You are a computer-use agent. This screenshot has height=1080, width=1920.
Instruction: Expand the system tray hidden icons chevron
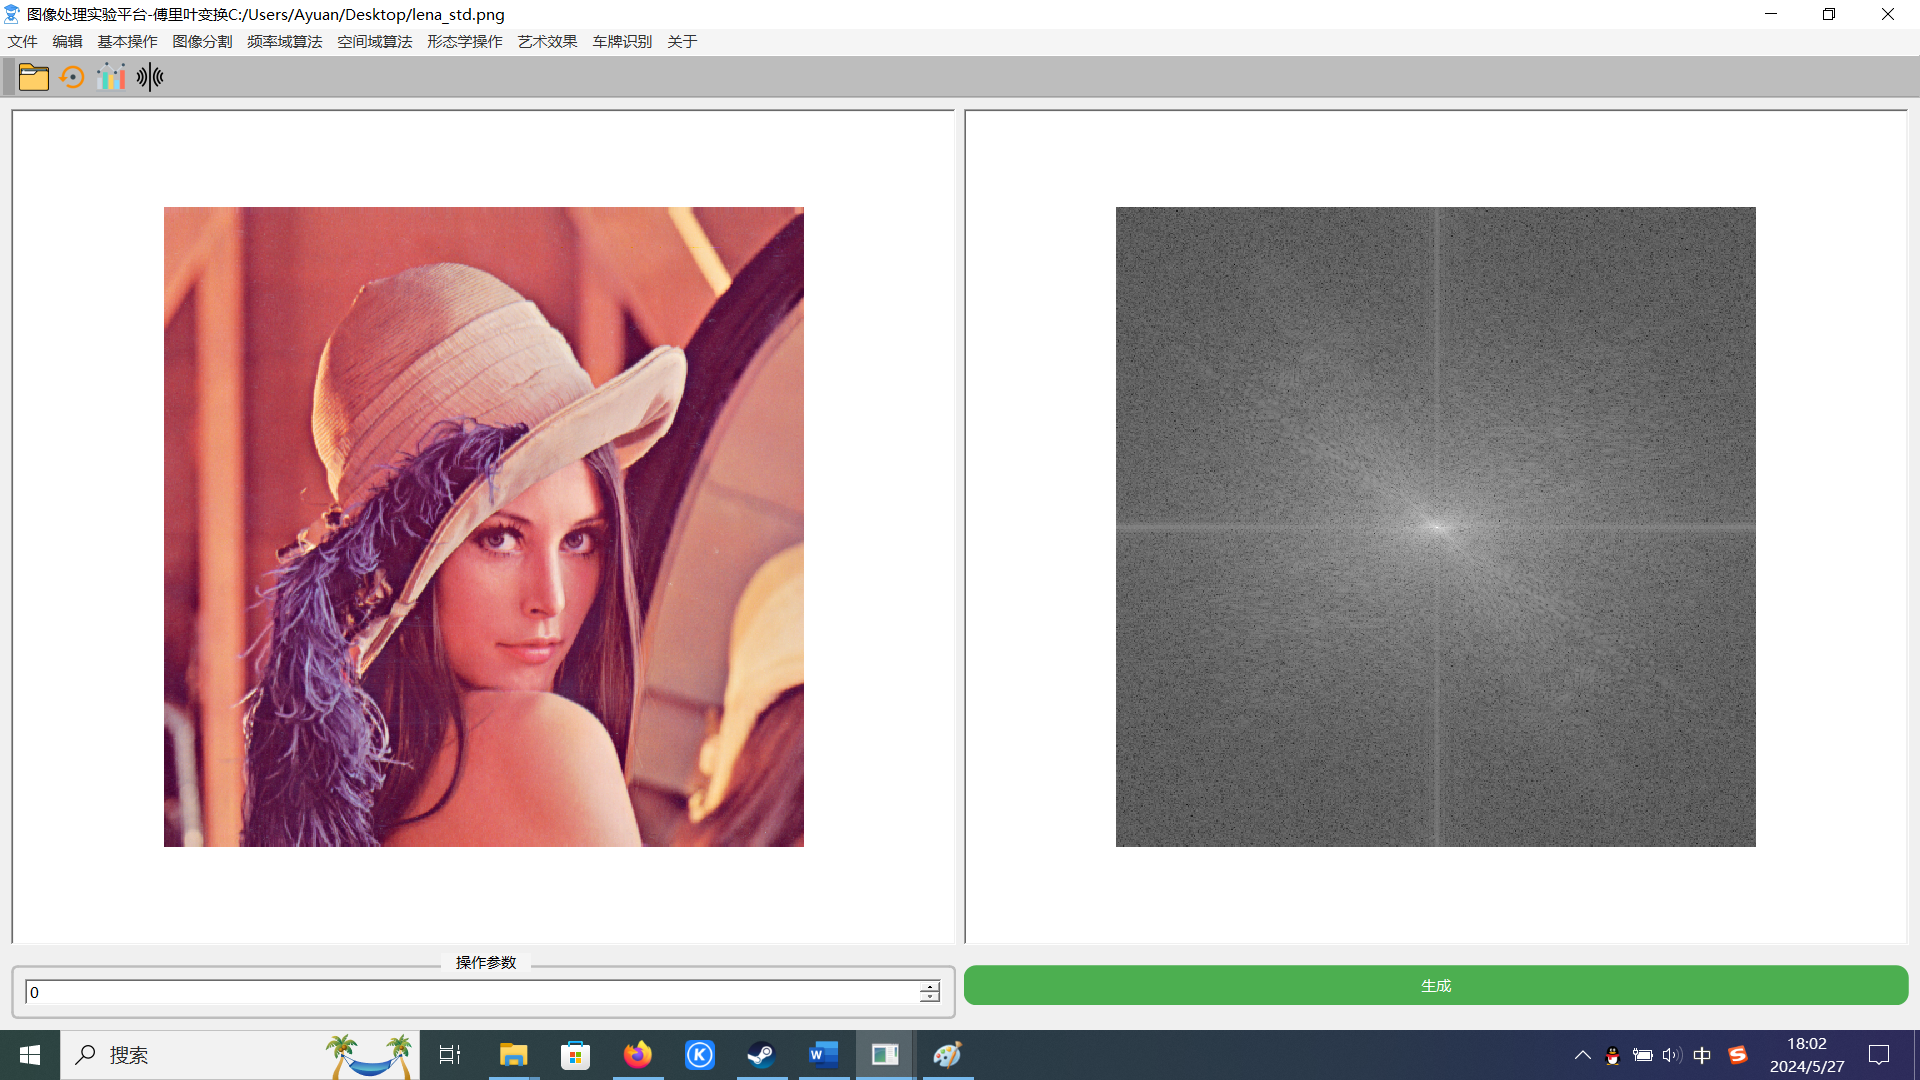1582,1055
